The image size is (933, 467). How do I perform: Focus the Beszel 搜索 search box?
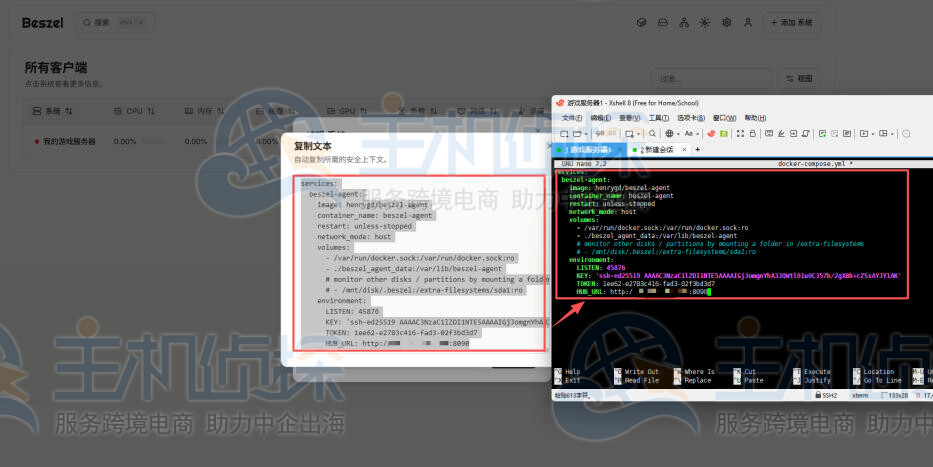point(114,23)
